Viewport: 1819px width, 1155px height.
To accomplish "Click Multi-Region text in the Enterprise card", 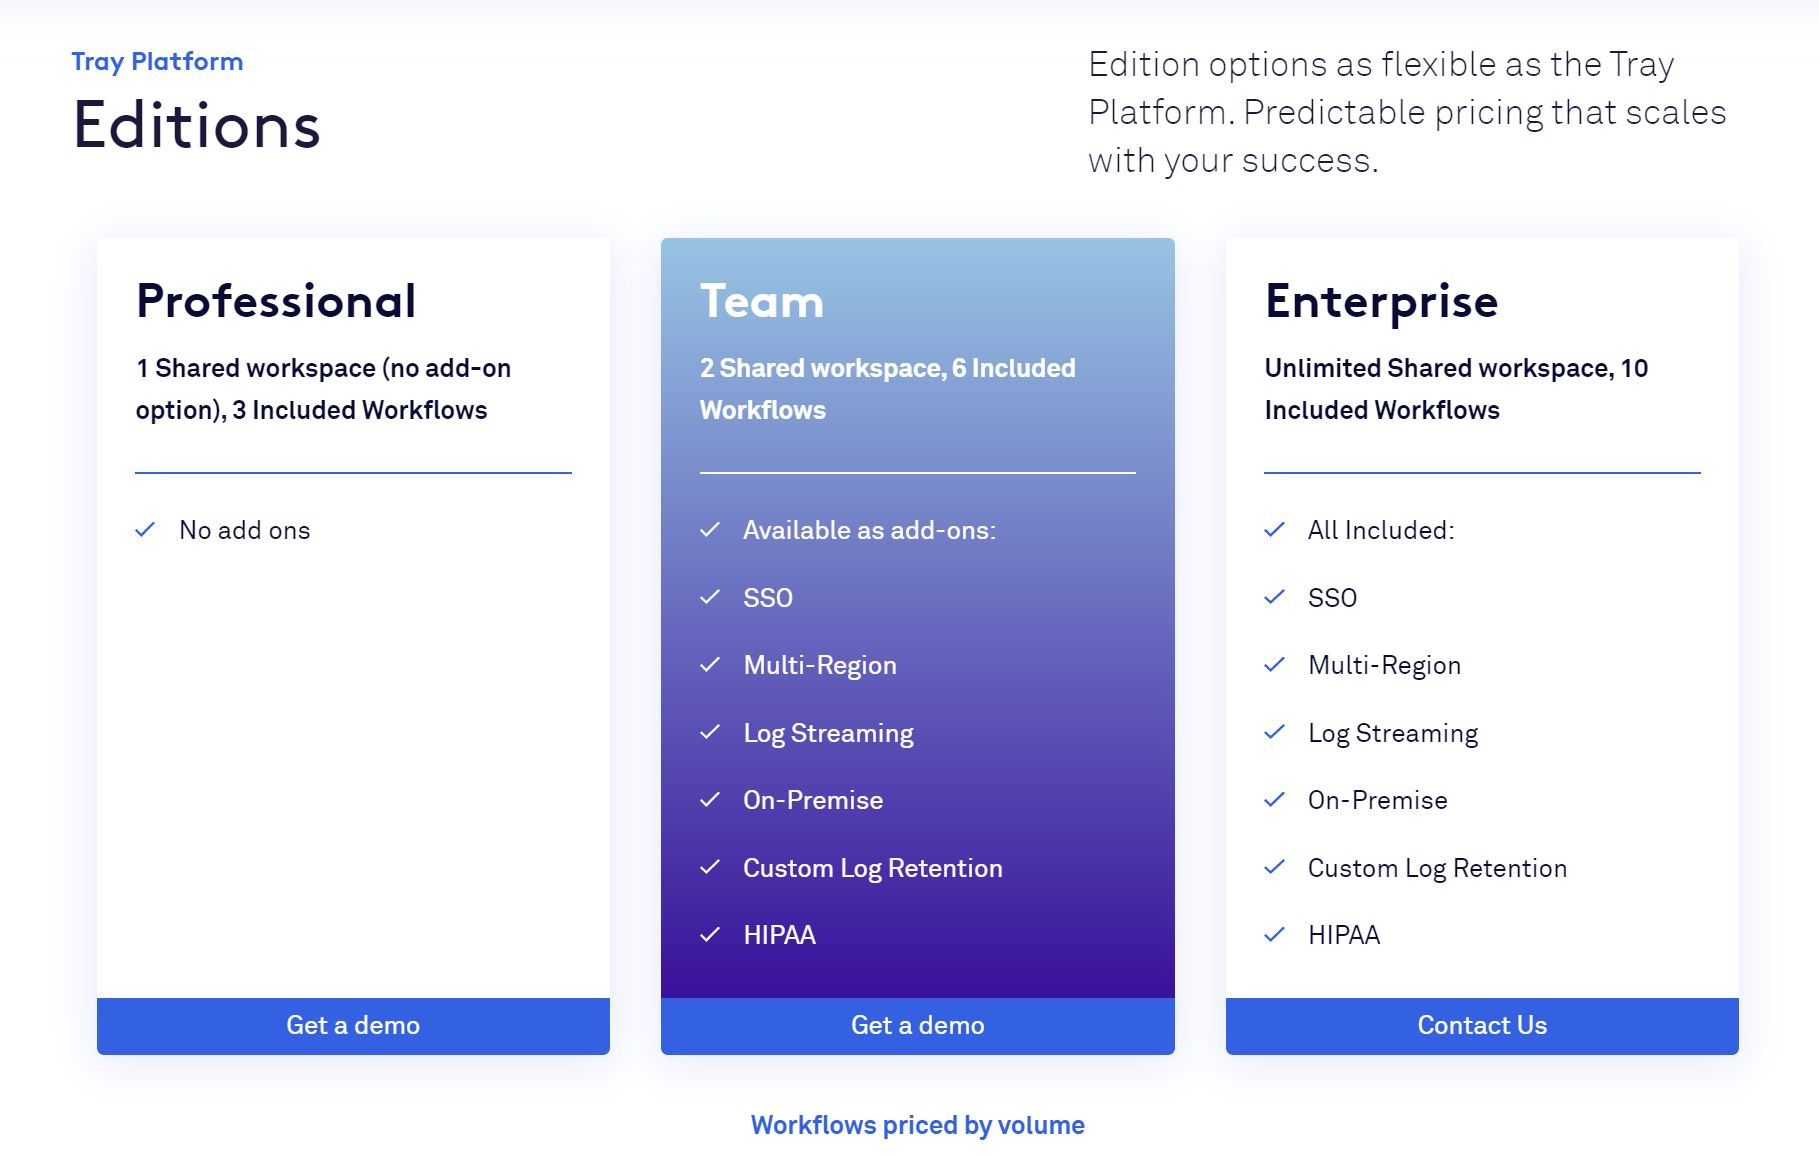I will point(1385,666).
